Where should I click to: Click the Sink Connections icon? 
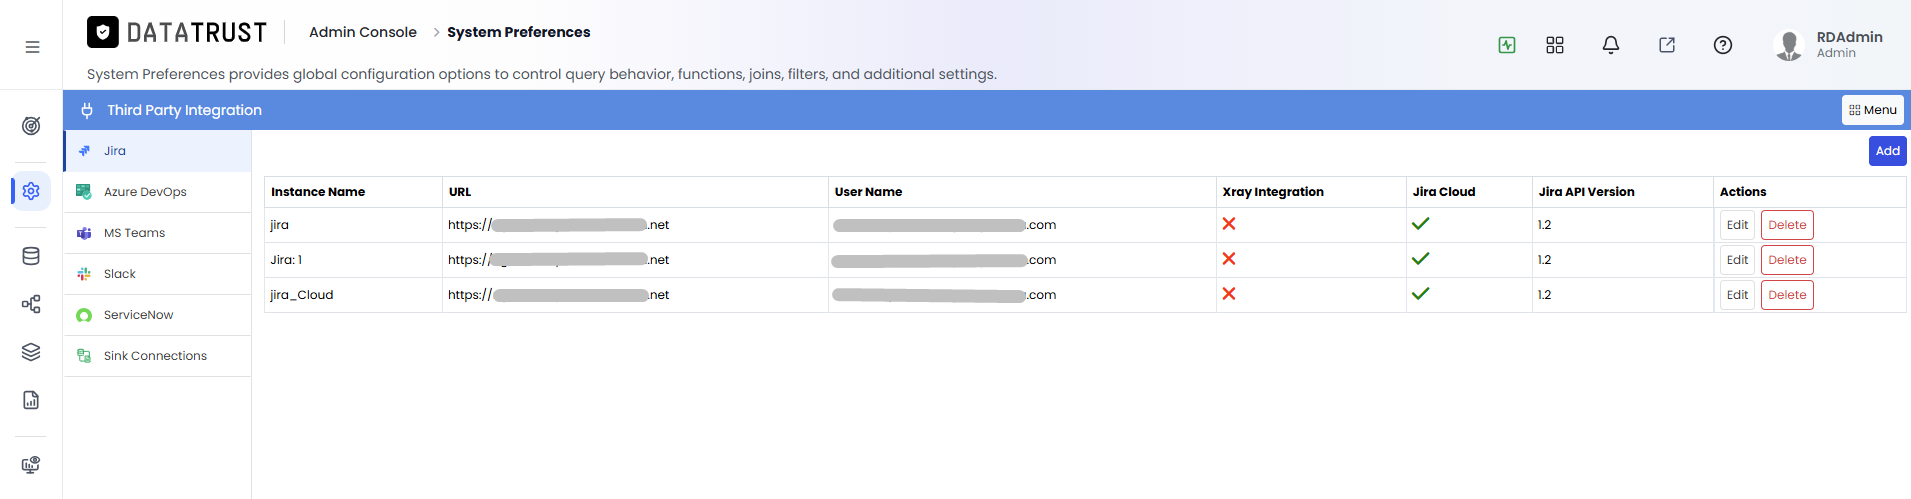coord(84,356)
